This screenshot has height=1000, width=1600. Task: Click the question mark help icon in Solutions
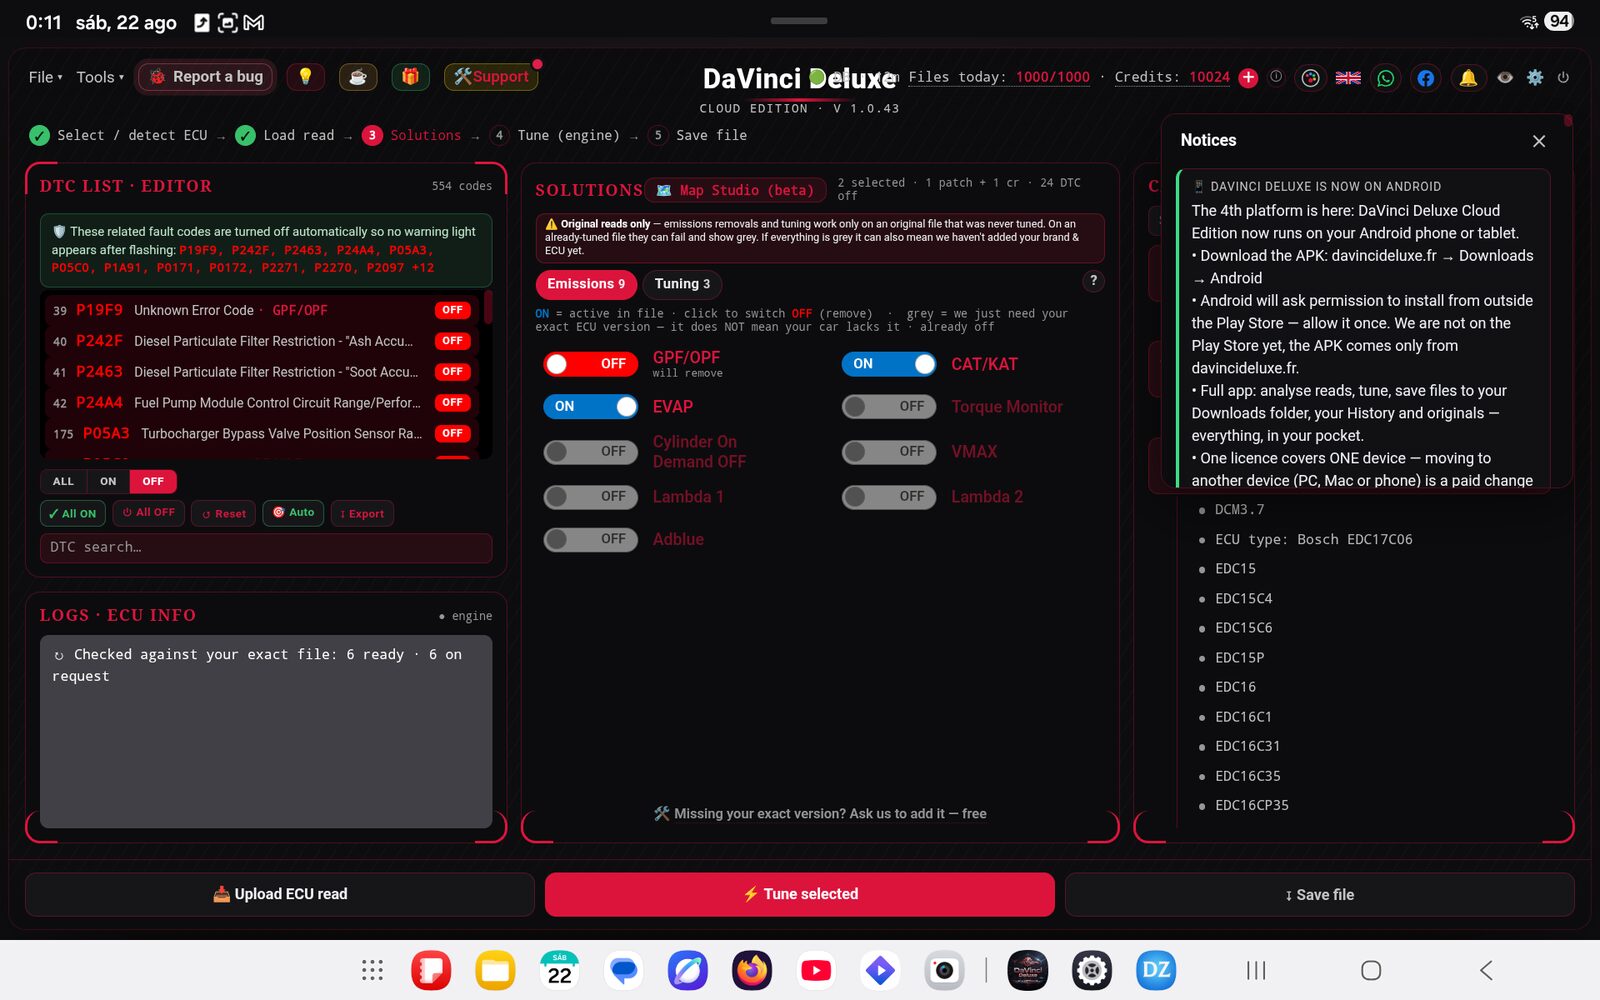tap(1093, 281)
